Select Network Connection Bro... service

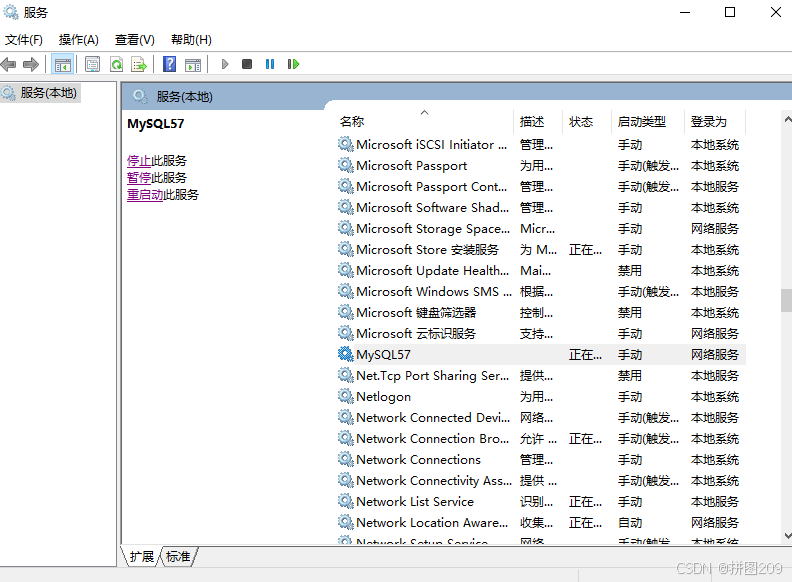click(540, 439)
